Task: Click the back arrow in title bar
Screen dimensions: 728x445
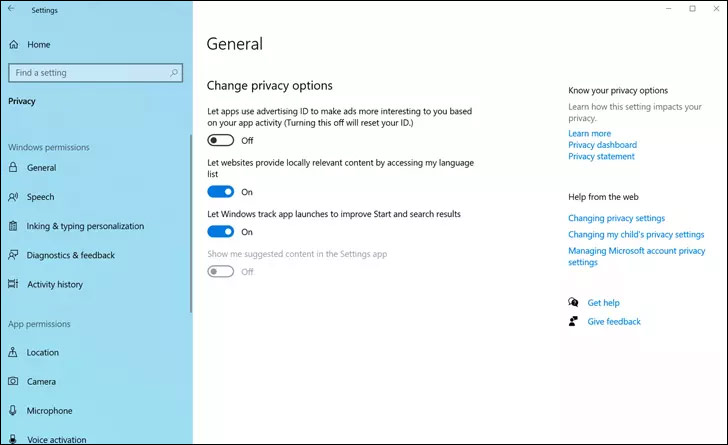Action: [x=11, y=10]
